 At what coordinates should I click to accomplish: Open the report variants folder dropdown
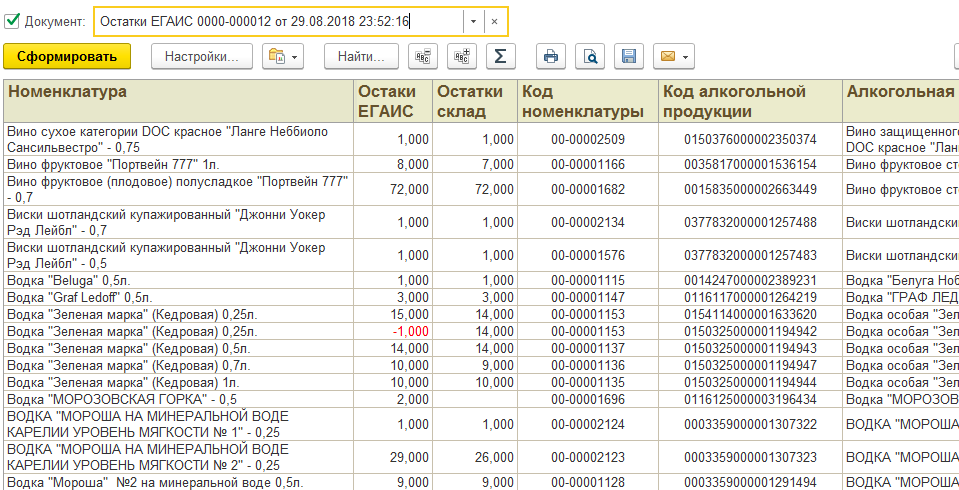click(283, 57)
